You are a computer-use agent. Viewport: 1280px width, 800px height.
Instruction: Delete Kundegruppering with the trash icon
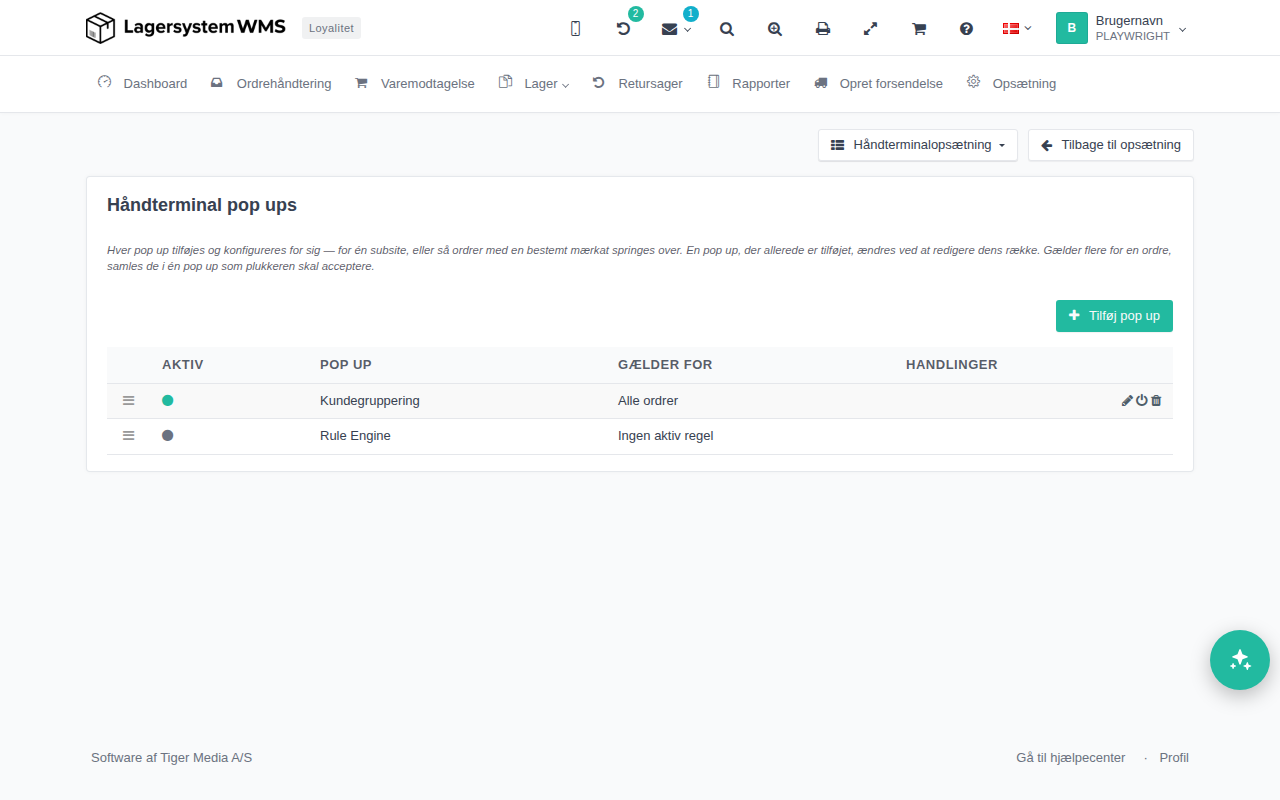1156,400
